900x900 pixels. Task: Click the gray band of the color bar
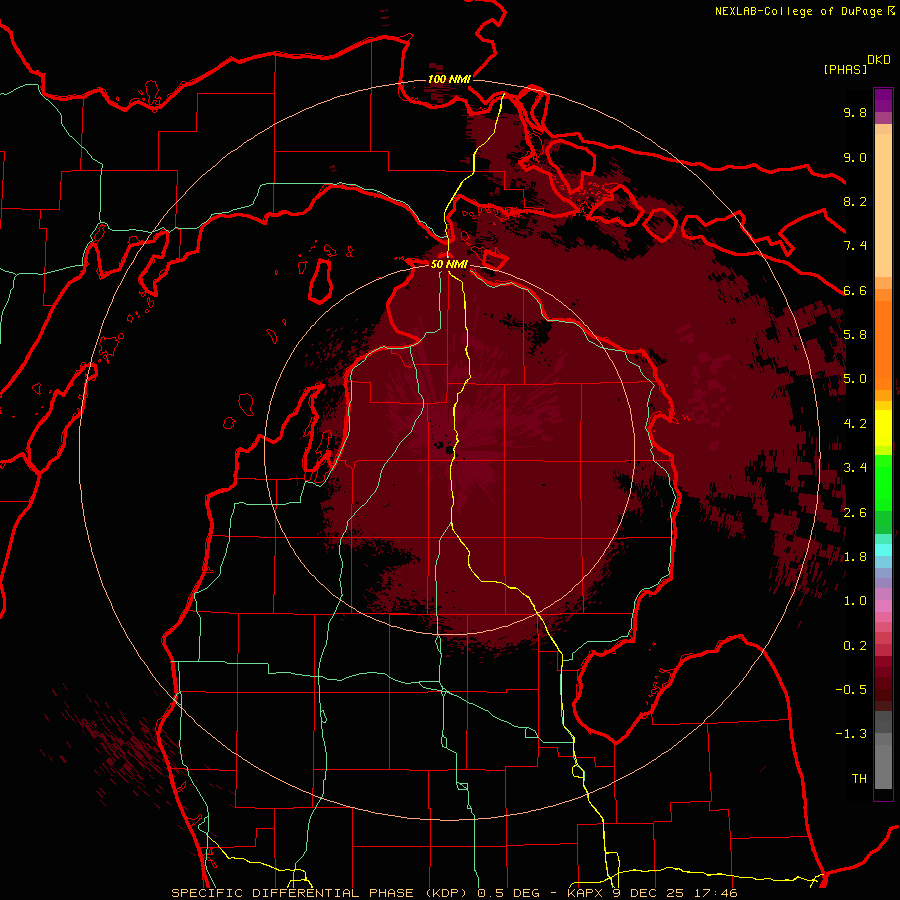883,750
